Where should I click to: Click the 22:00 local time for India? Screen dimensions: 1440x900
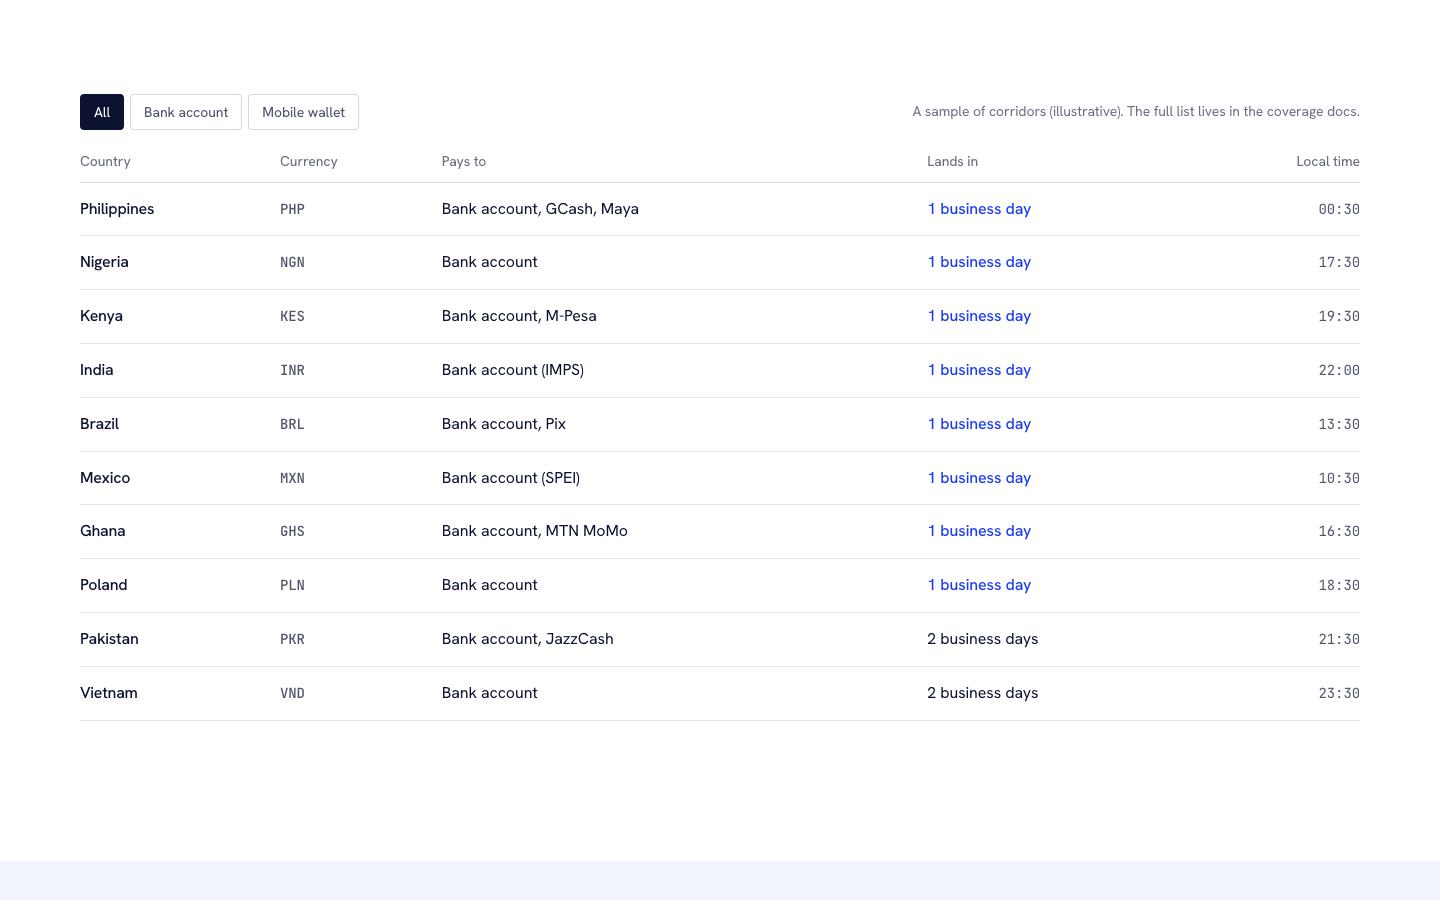pyautogui.click(x=1339, y=370)
